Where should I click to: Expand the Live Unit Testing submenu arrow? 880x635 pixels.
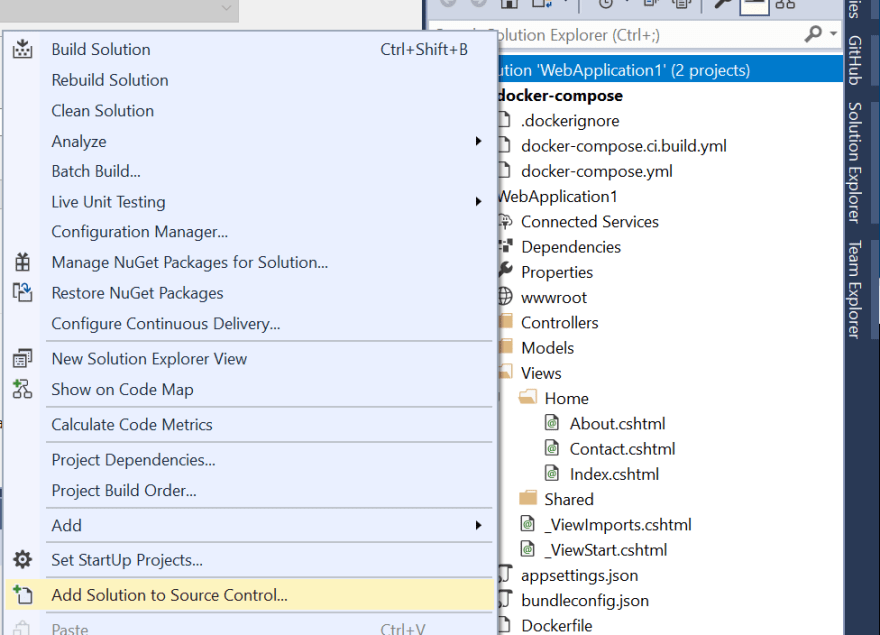click(x=478, y=201)
